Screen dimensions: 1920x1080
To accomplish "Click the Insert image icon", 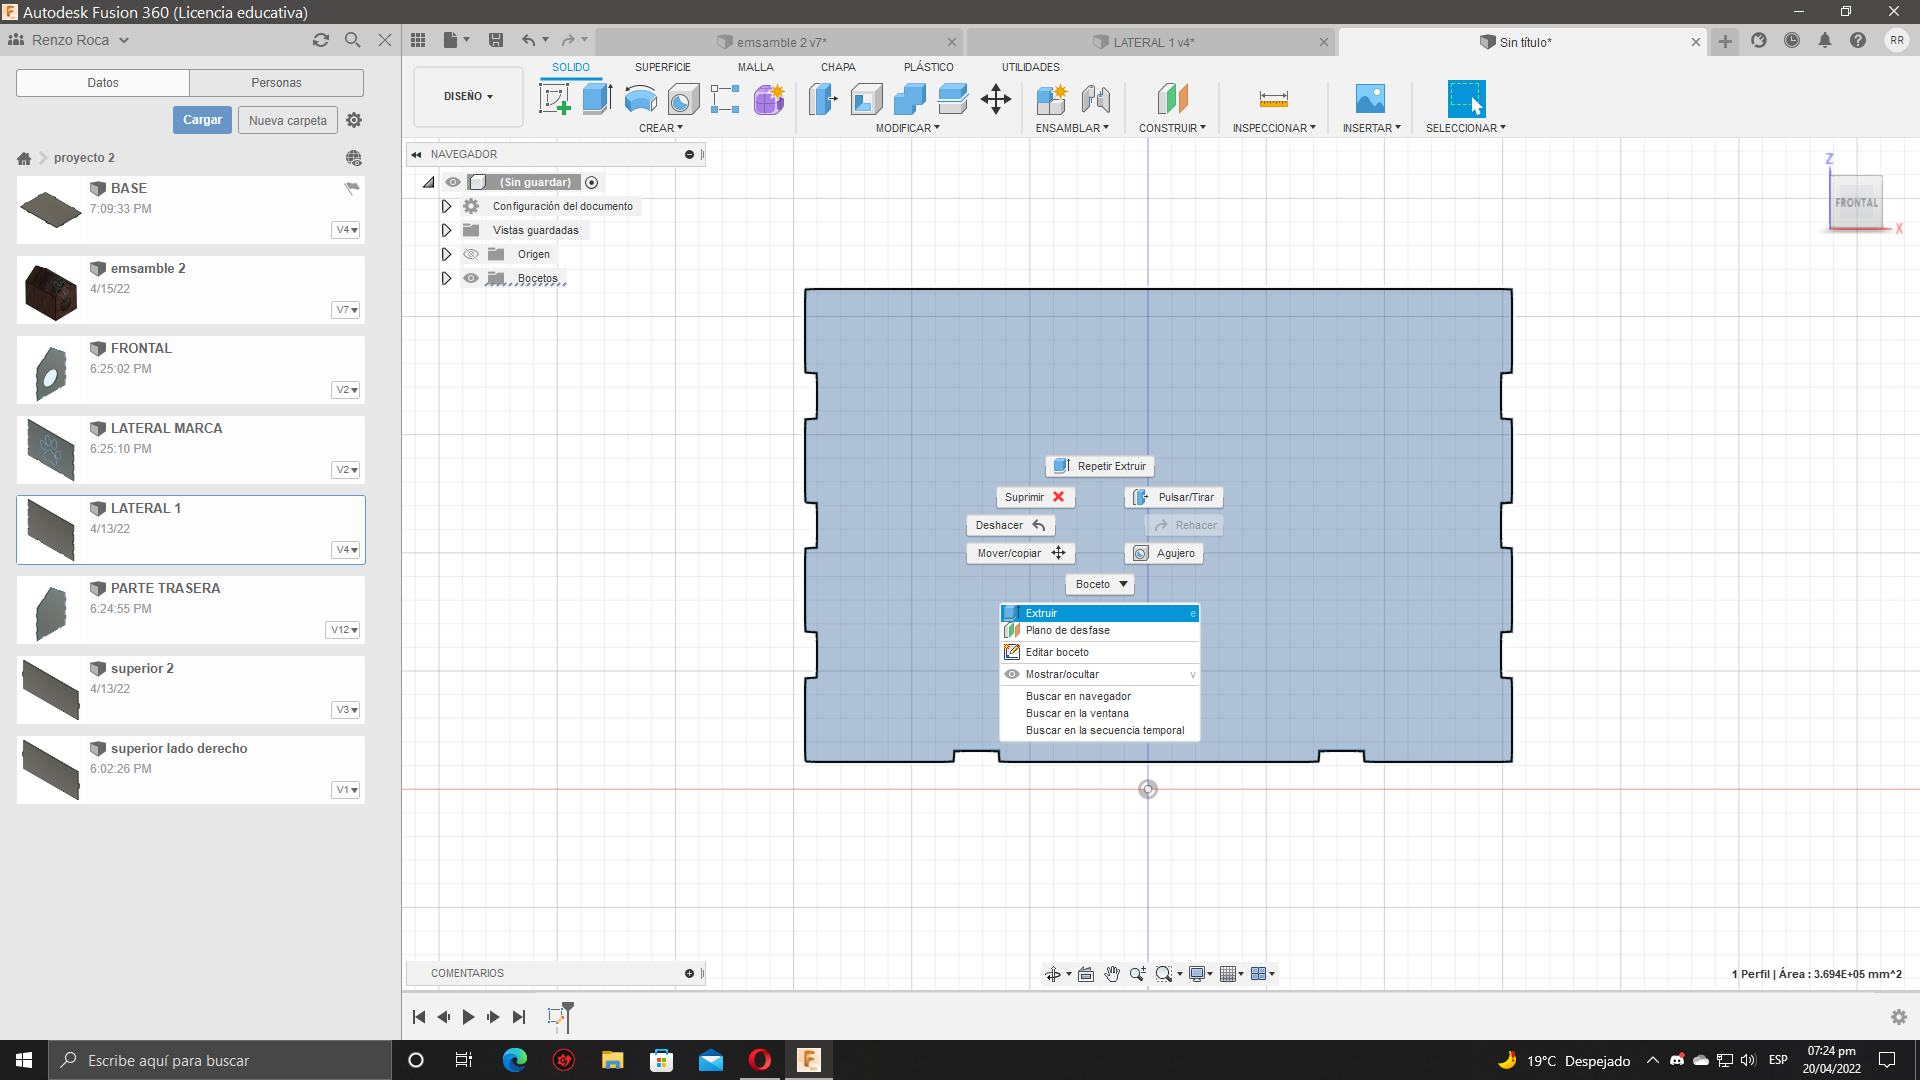I will click(x=1370, y=99).
